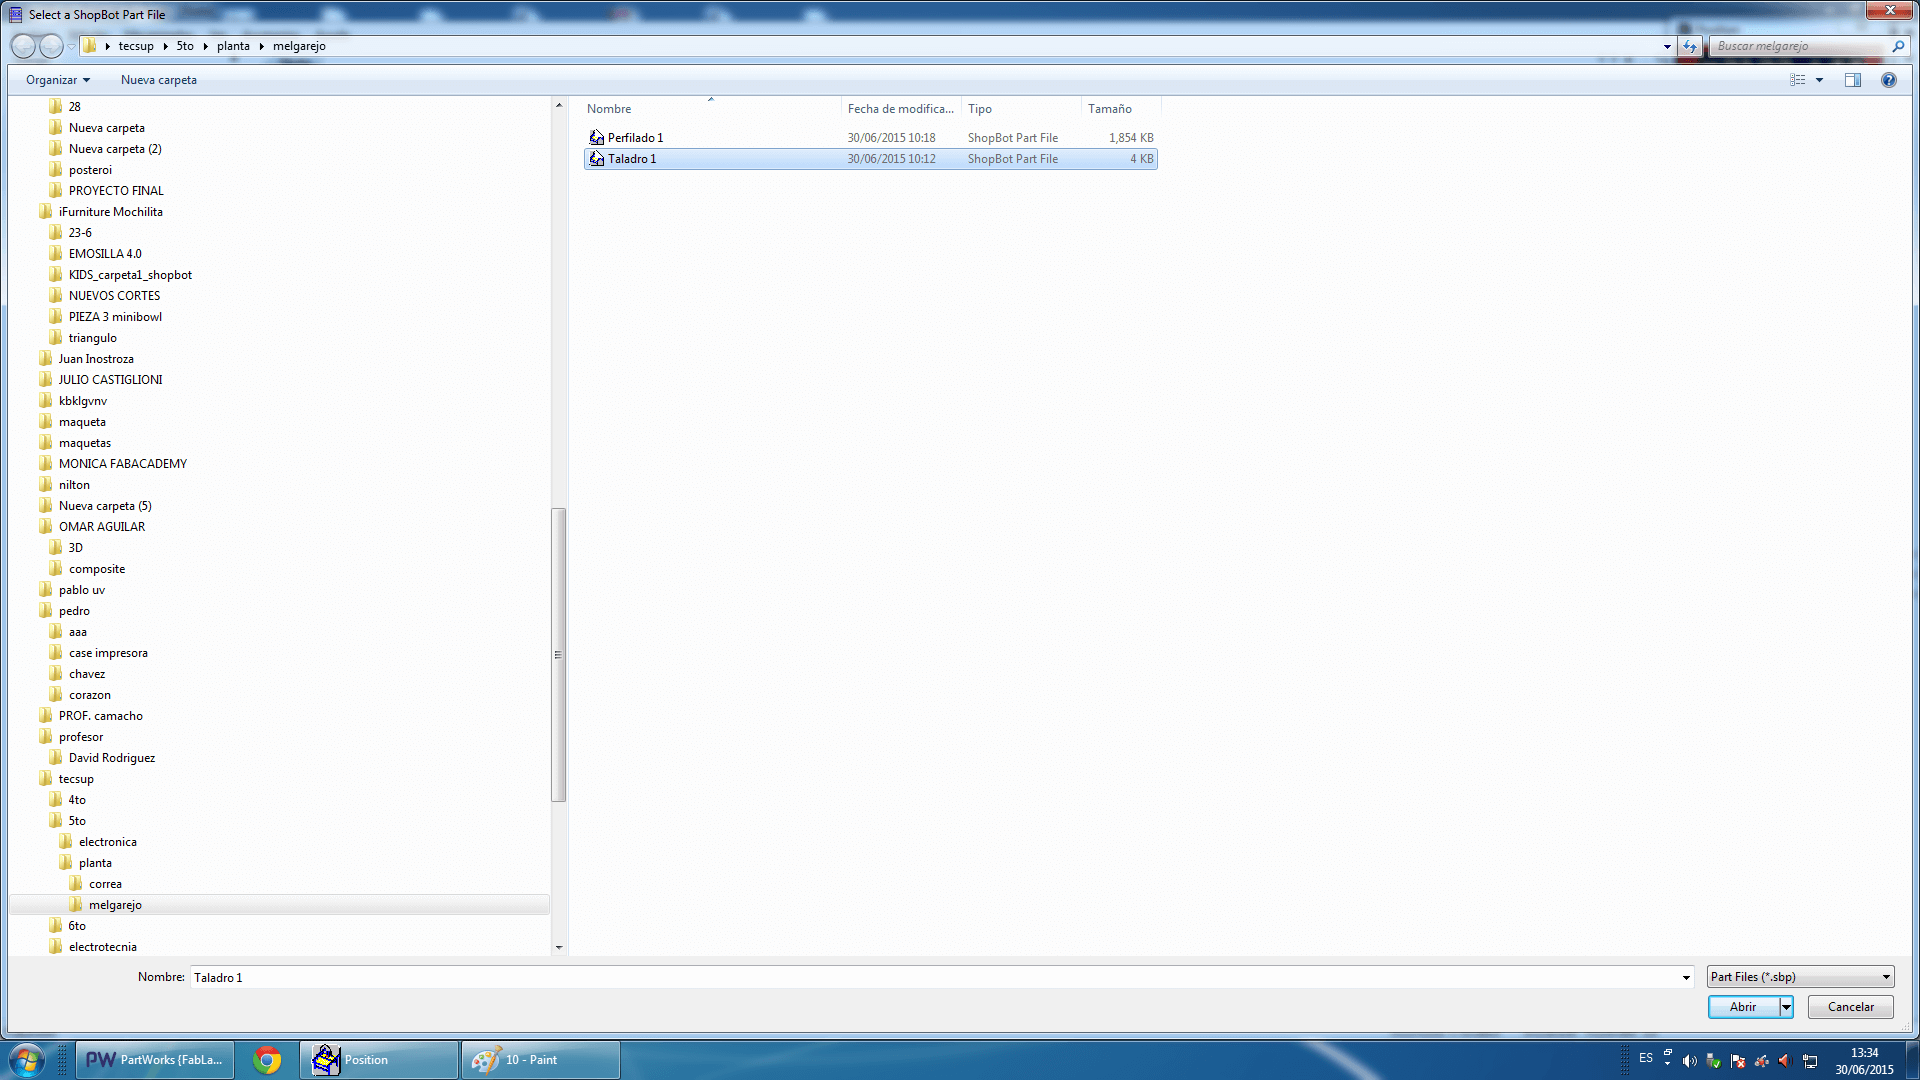Open the Abrir split-button arrow
Viewport: 1920px width, 1080px height.
1786,1007
